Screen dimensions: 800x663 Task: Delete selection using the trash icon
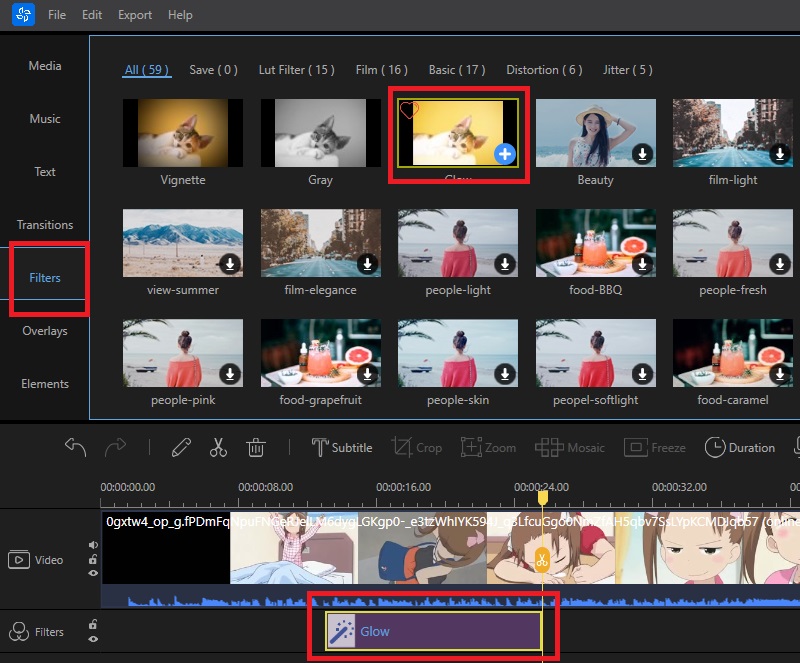[x=256, y=447]
